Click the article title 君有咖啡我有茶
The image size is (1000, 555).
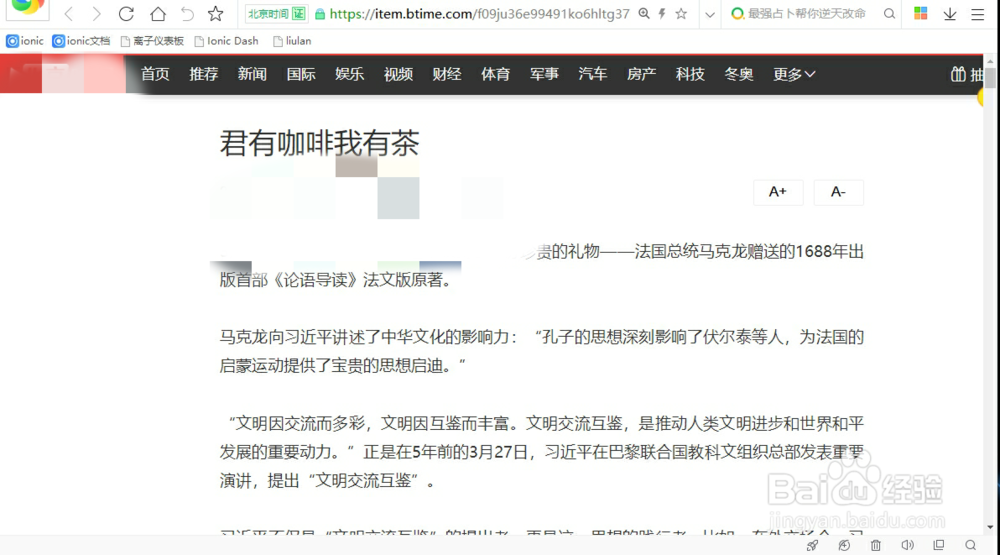[x=320, y=143]
